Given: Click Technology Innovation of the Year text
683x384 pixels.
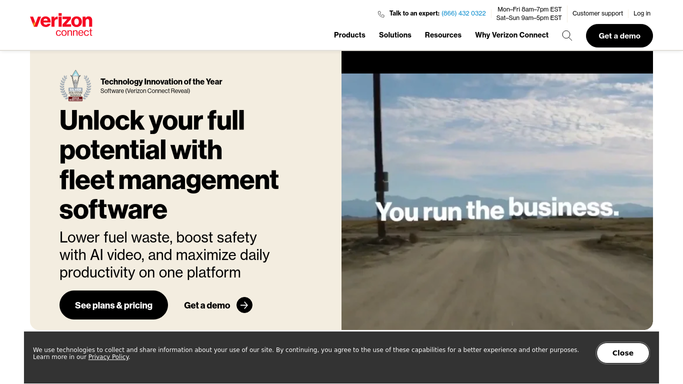Looking at the screenshot, I should pyautogui.click(x=161, y=81).
